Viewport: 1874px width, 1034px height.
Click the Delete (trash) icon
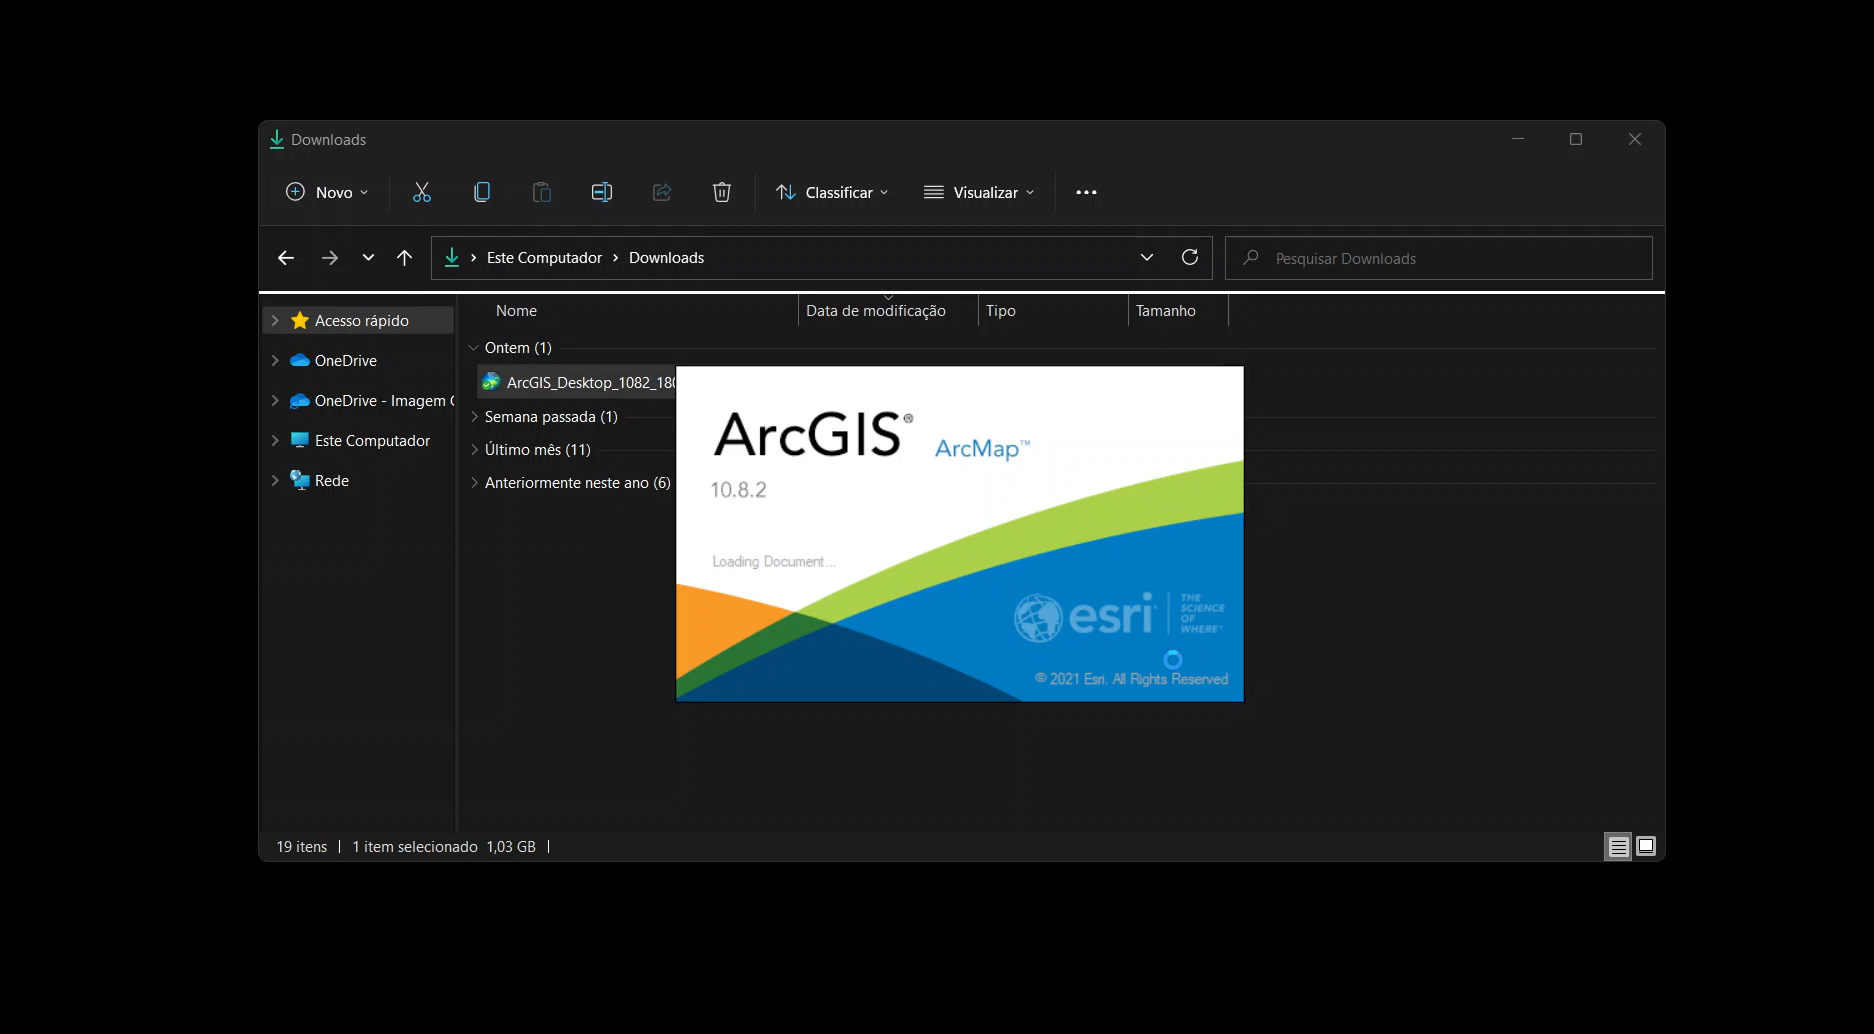721,192
